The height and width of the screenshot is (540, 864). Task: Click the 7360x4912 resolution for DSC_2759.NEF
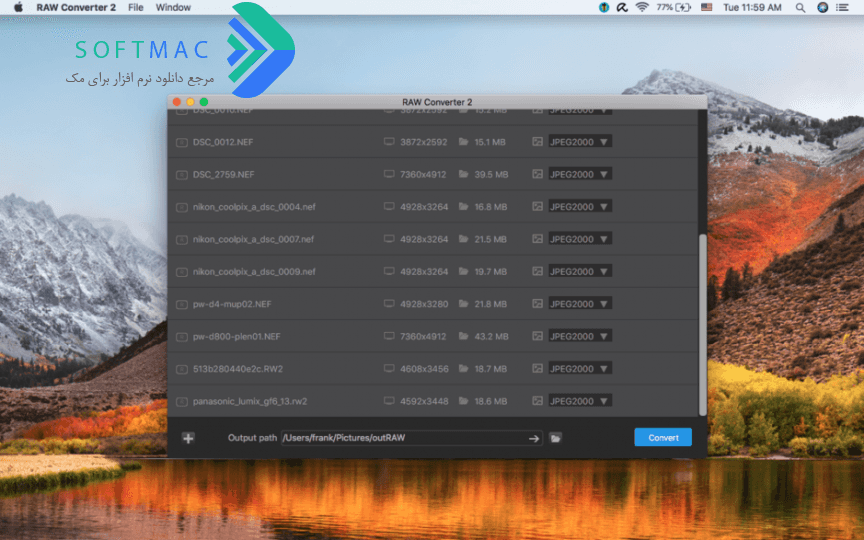point(423,175)
